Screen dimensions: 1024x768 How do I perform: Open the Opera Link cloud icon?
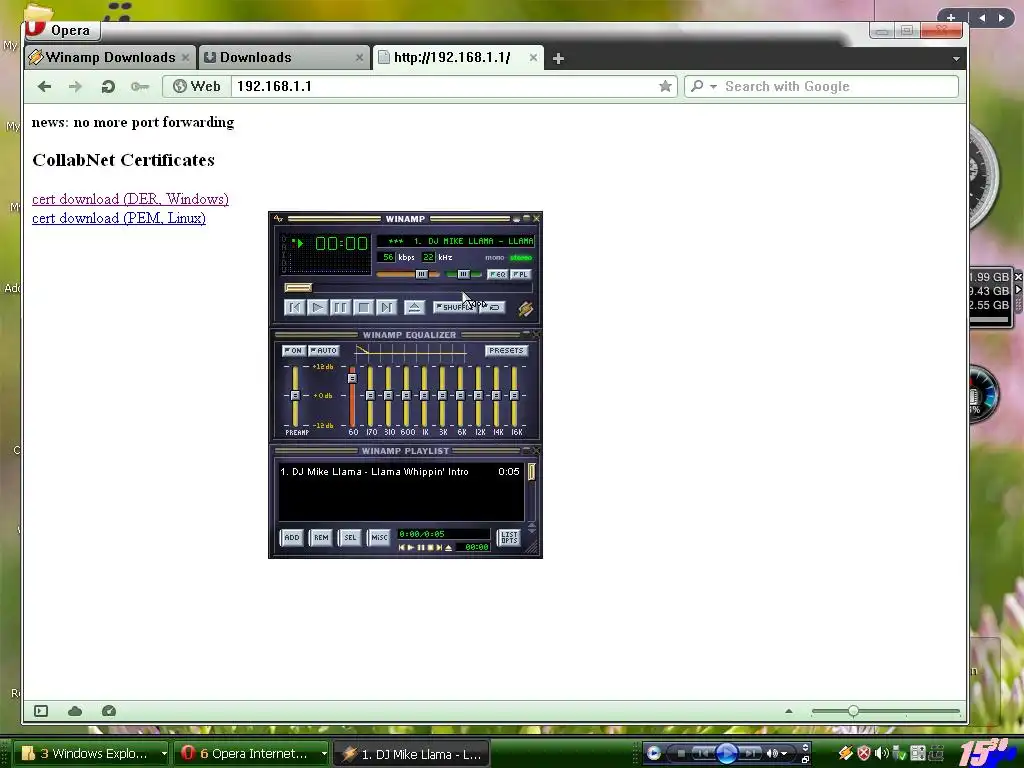(75, 711)
